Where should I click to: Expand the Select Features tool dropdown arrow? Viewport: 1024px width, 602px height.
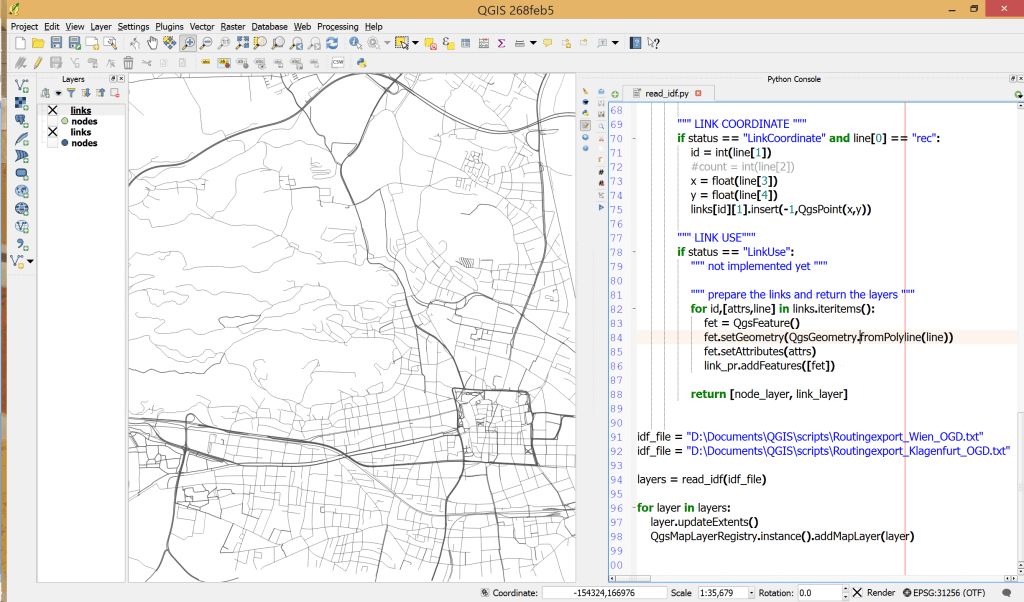pyautogui.click(x=414, y=43)
